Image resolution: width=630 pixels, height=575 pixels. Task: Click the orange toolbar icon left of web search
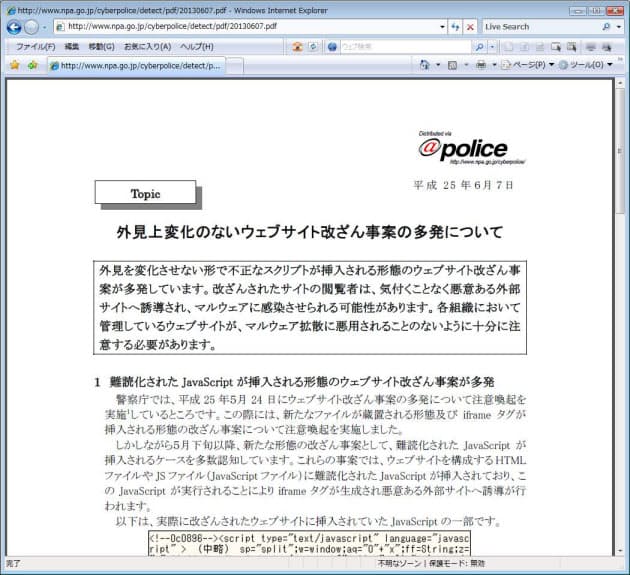[297, 47]
